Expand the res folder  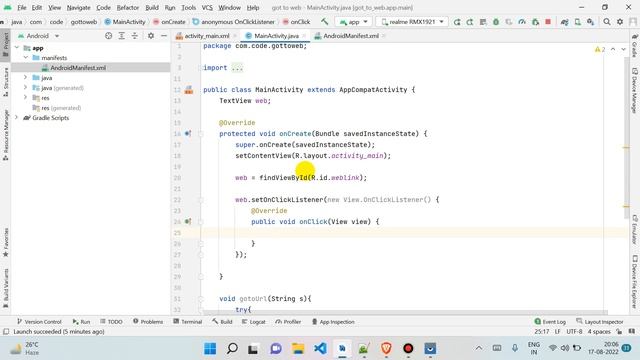(x=26, y=98)
